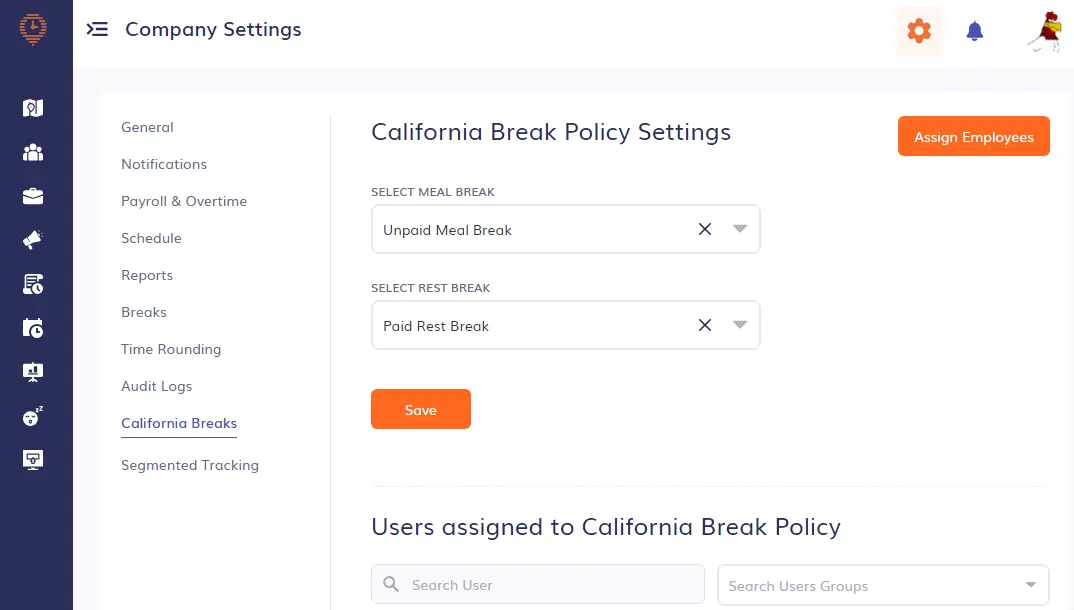This screenshot has height=610, width=1074.
Task: Open the Time Off sleeping-face icon
Action: point(33,415)
